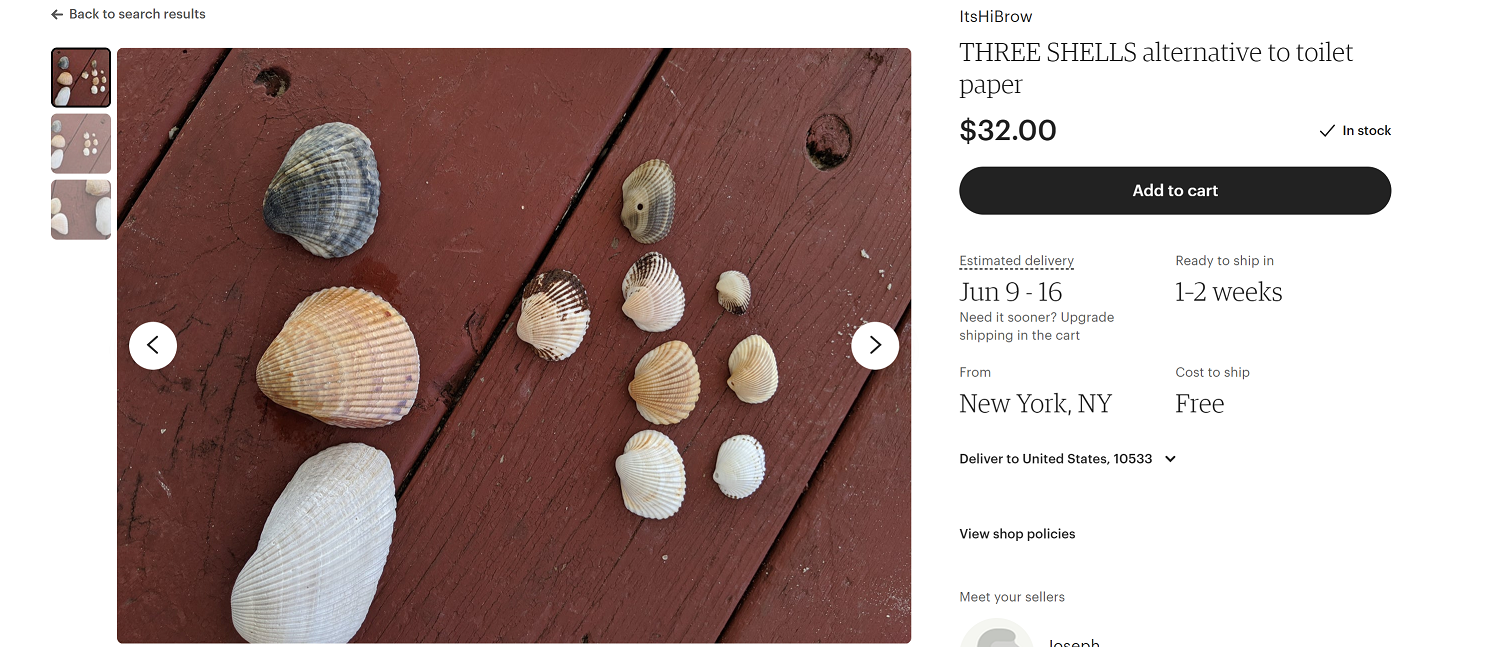Open View shop policies
The width and height of the screenshot is (1503, 647).
point(1017,534)
